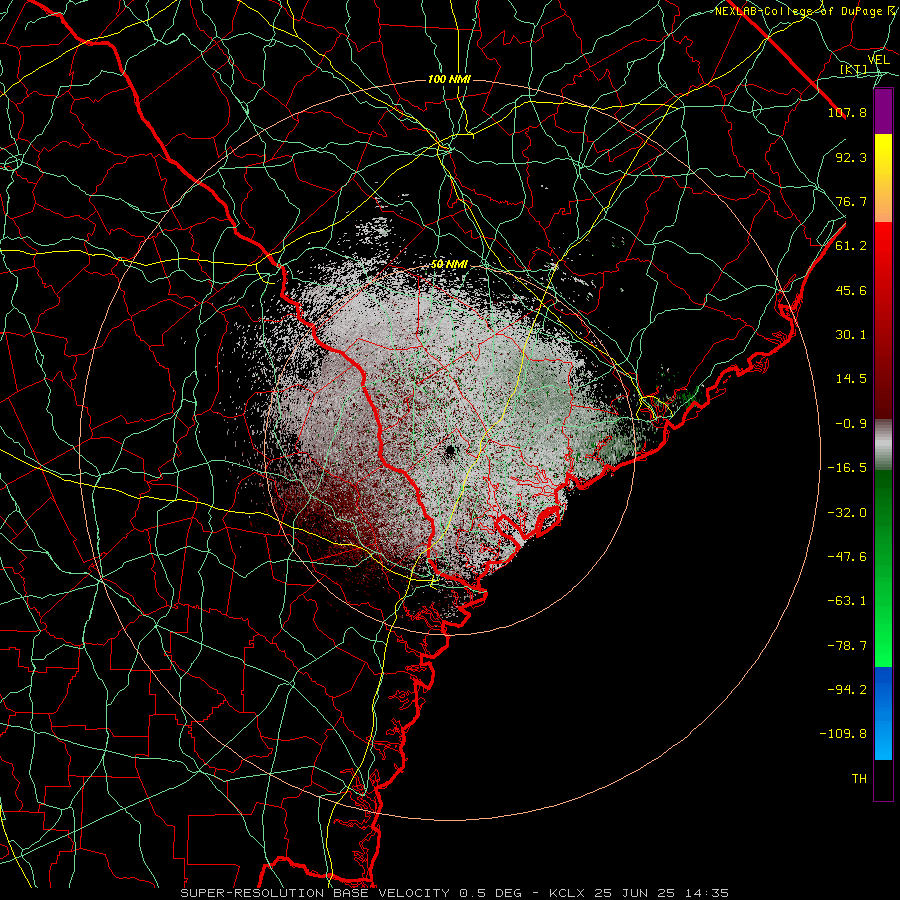Click the VEL legend title

tap(878, 60)
